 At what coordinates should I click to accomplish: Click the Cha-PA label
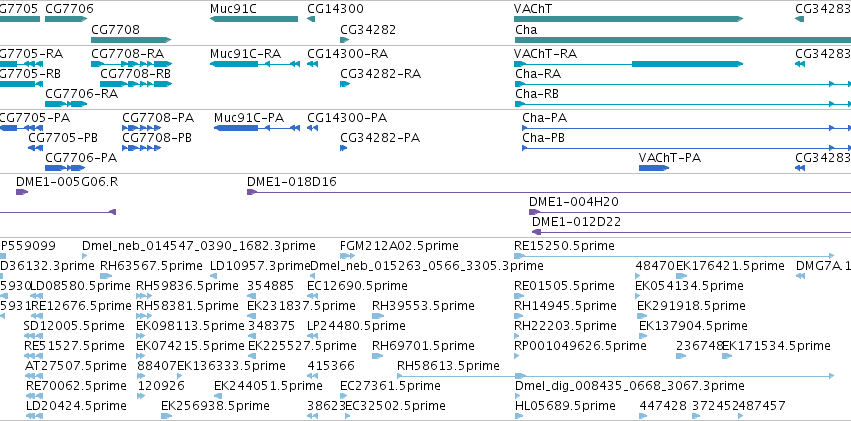point(544,118)
